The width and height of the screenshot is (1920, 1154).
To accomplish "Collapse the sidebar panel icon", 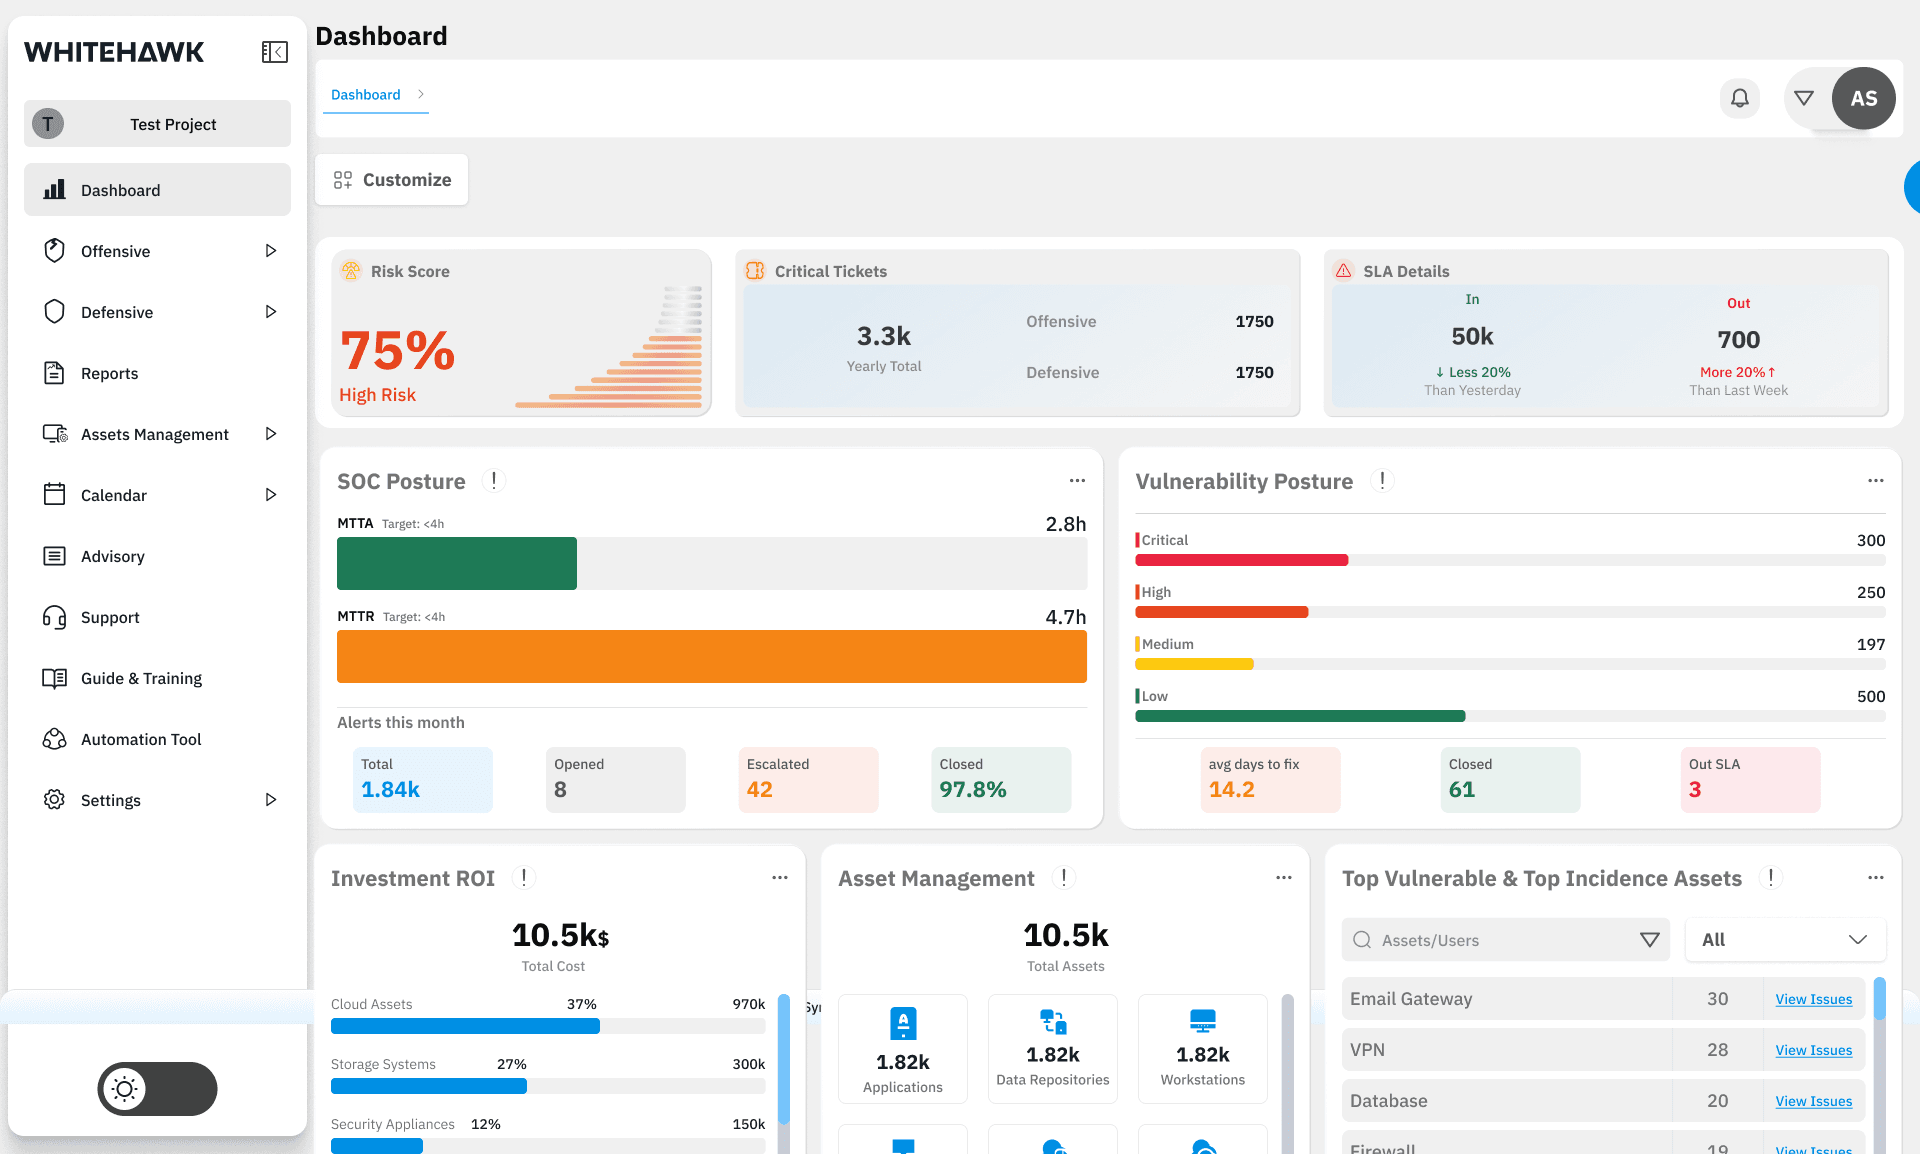I will pos(275,52).
